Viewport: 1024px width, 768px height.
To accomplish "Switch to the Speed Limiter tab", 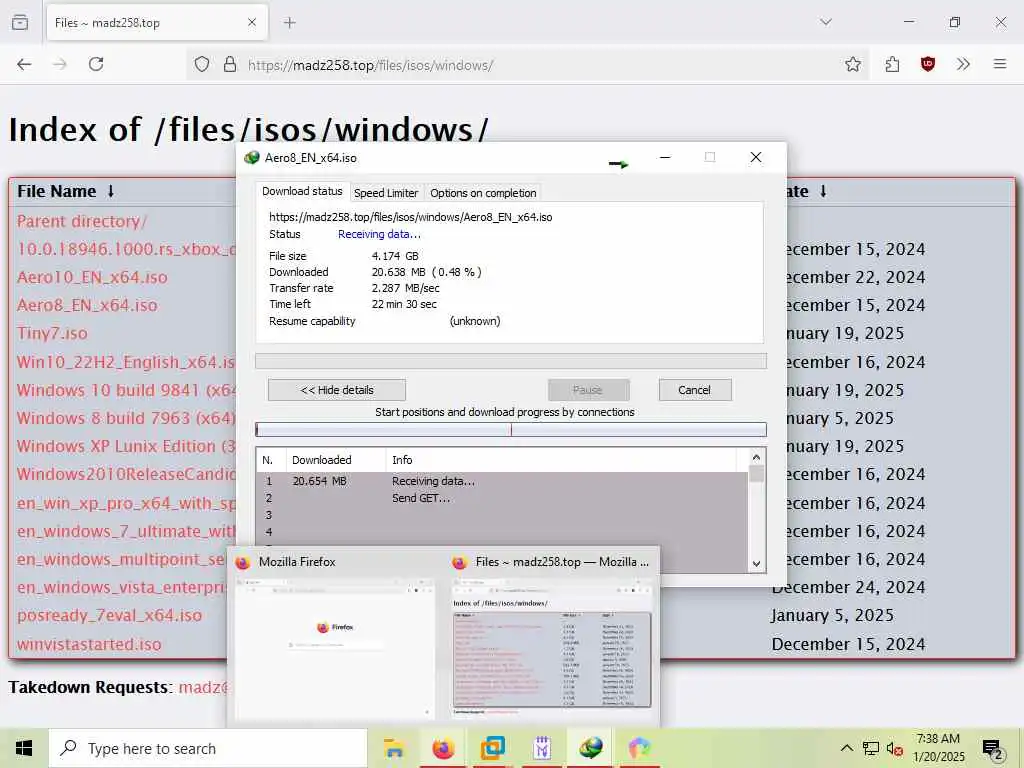I will (x=386, y=193).
